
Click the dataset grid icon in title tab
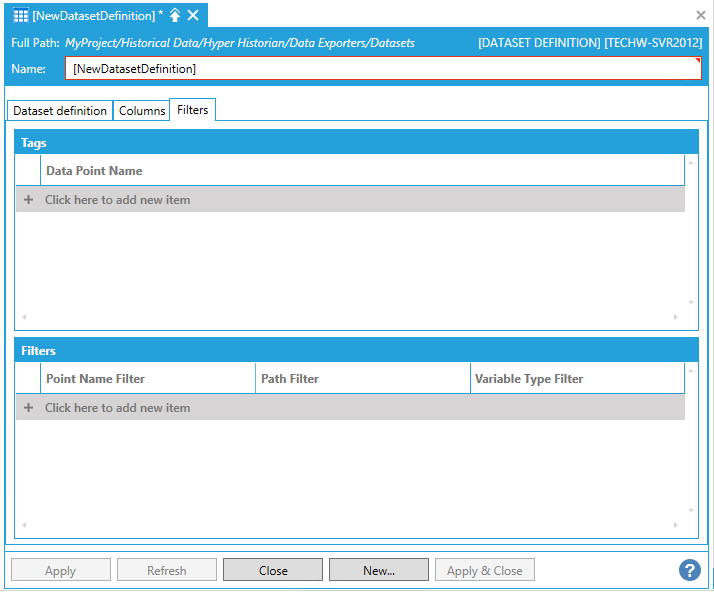(x=21, y=15)
